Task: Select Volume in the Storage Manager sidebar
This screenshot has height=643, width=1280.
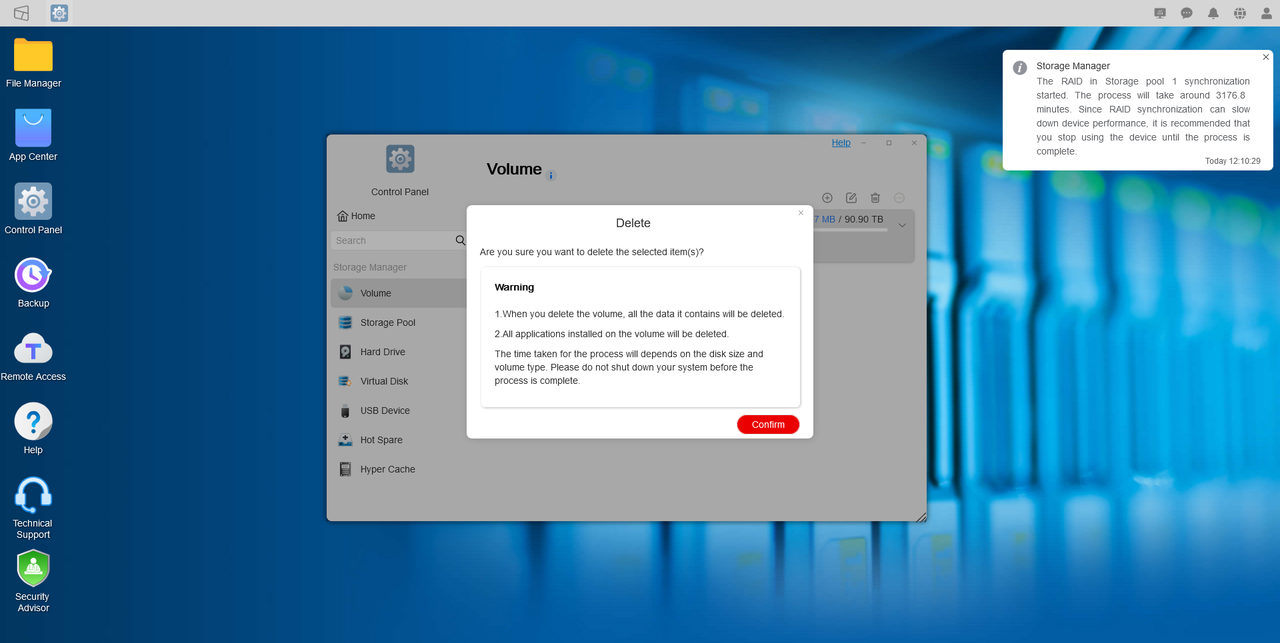Action: click(x=399, y=293)
